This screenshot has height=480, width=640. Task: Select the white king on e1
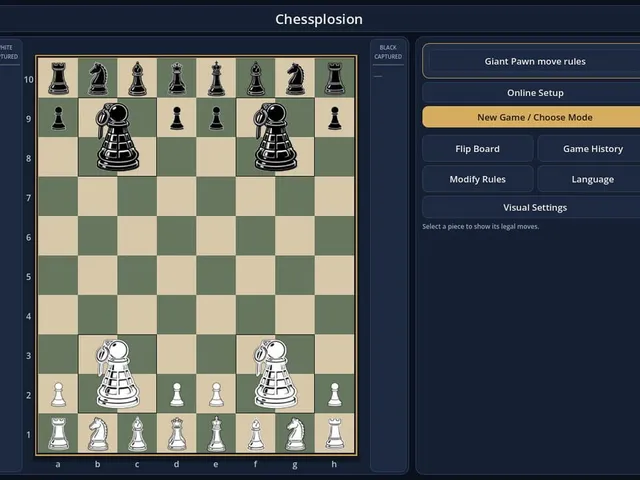pos(216,433)
